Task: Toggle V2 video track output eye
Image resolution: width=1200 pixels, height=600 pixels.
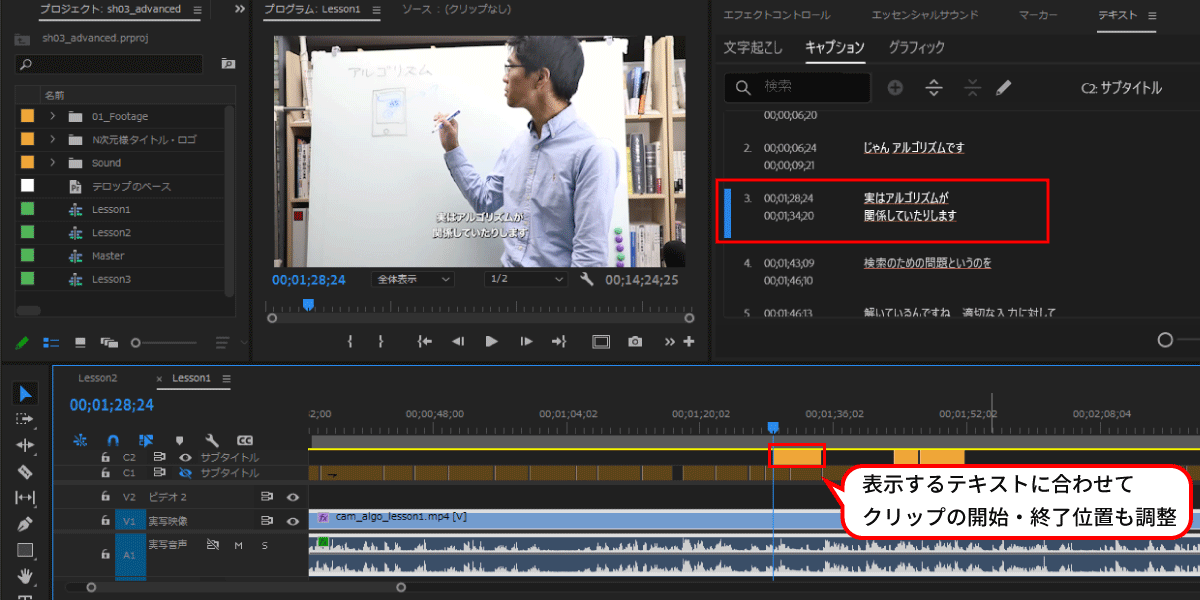Action: (x=293, y=496)
